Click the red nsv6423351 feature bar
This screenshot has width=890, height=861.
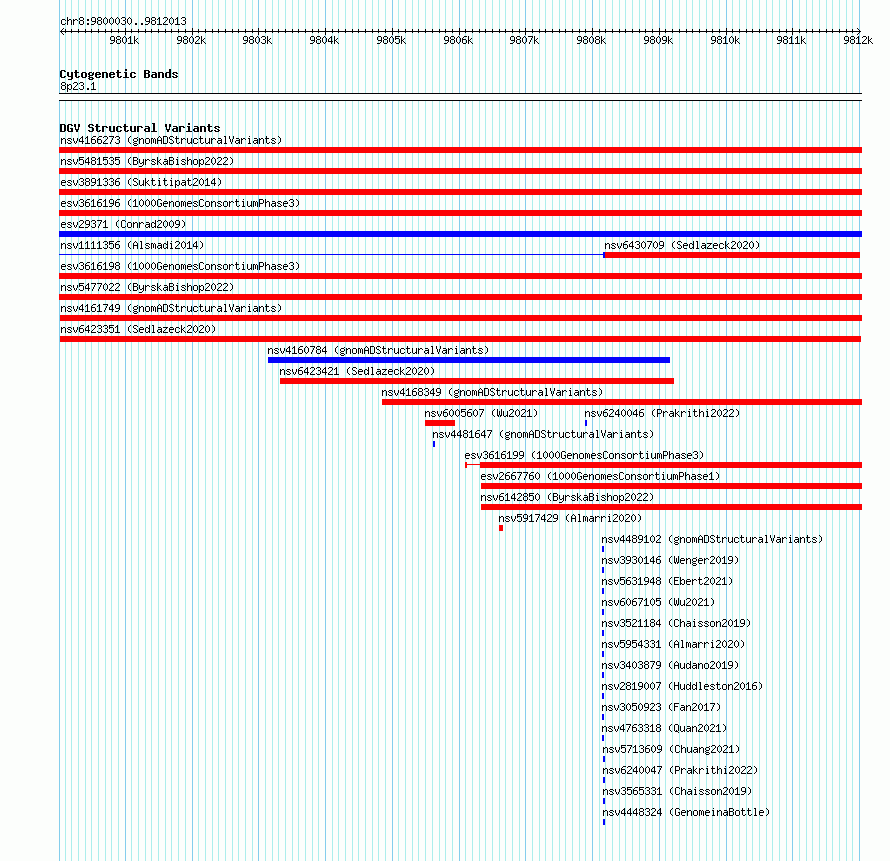tap(460, 339)
